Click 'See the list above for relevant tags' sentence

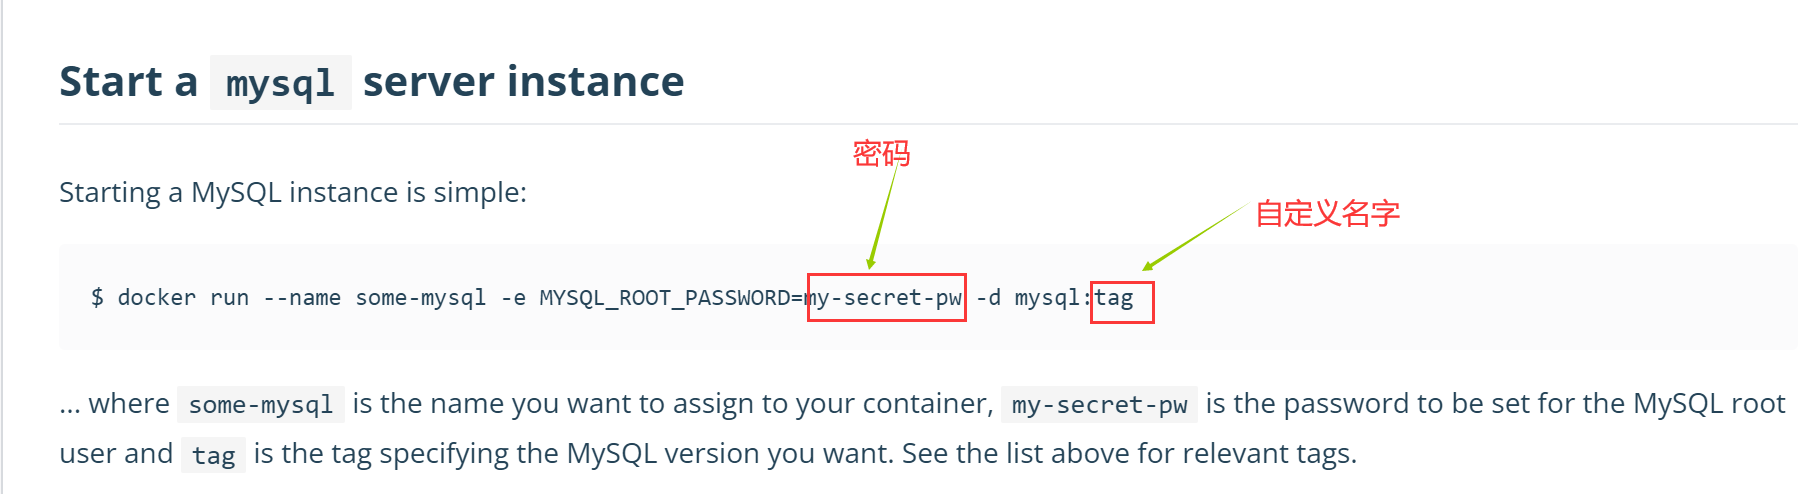coord(1129,454)
